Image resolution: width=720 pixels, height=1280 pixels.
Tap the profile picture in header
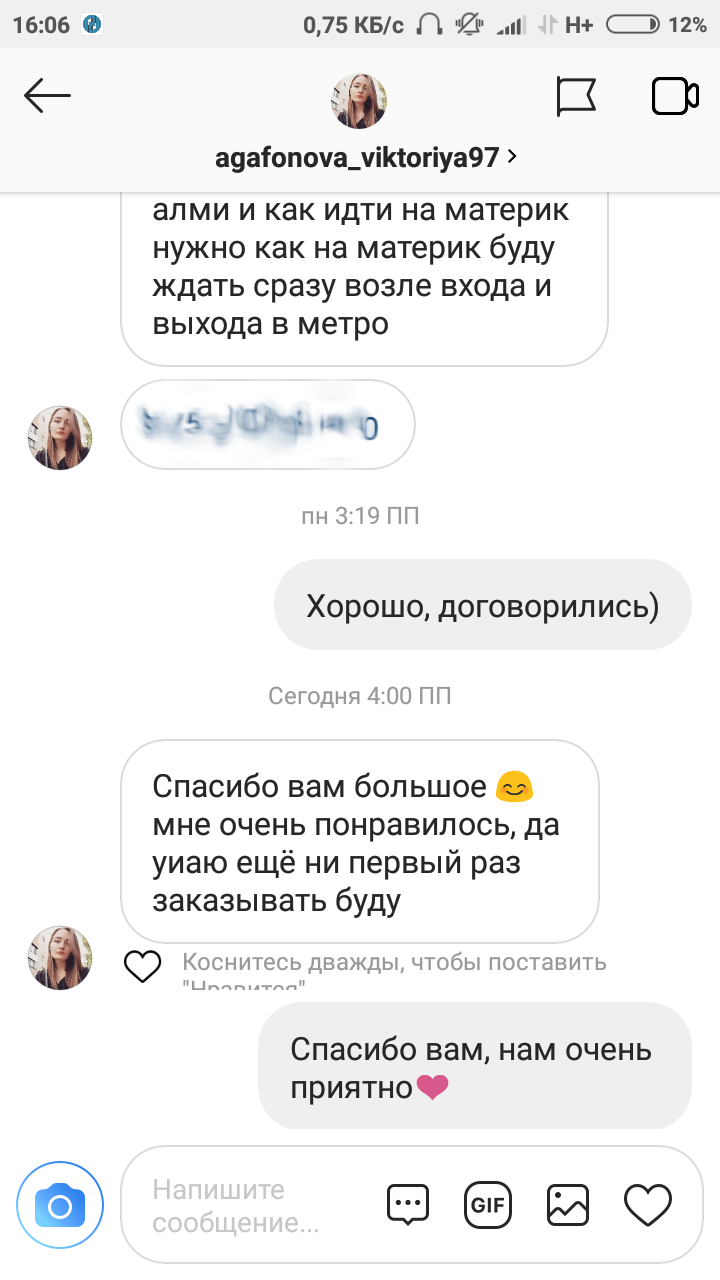click(x=358, y=100)
